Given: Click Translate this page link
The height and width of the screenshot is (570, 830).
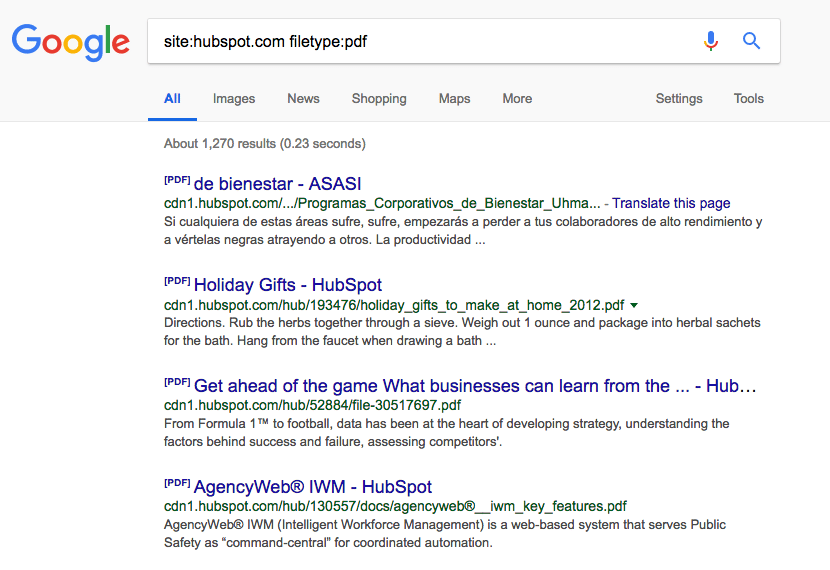Looking at the screenshot, I should pyautogui.click(x=671, y=203).
